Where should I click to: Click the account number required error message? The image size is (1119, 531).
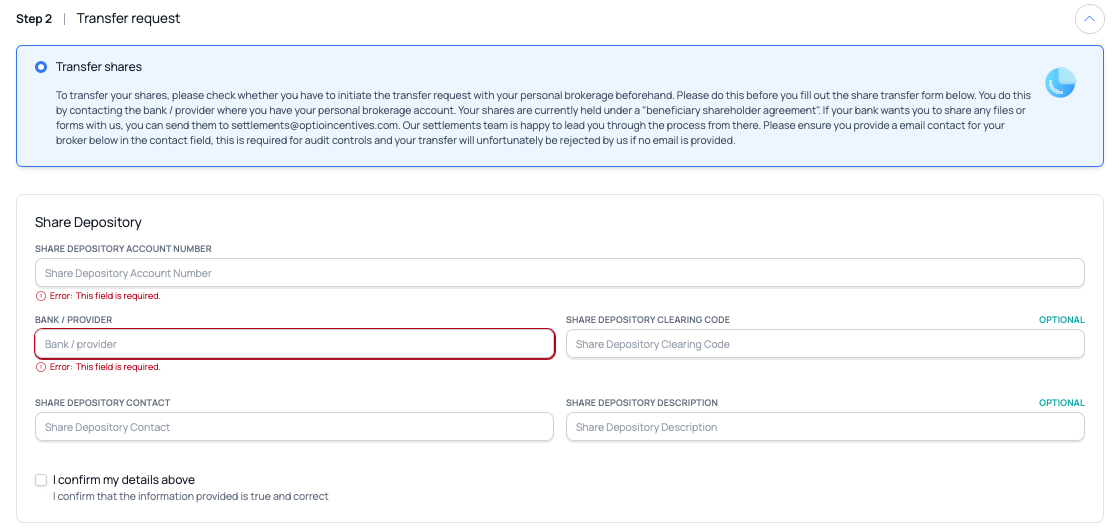[105, 296]
